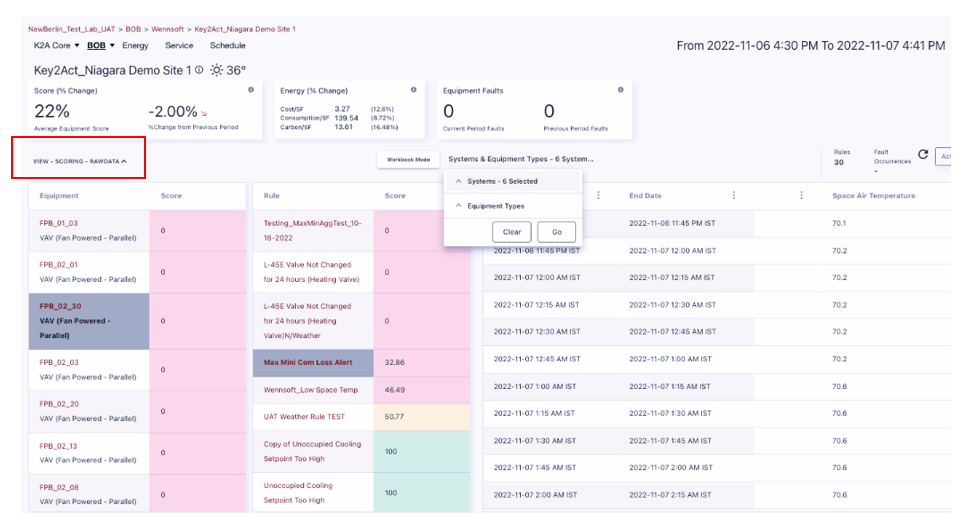Open End Date column options menu
This screenshot has width=973, height=523.
tap(734, 196)
